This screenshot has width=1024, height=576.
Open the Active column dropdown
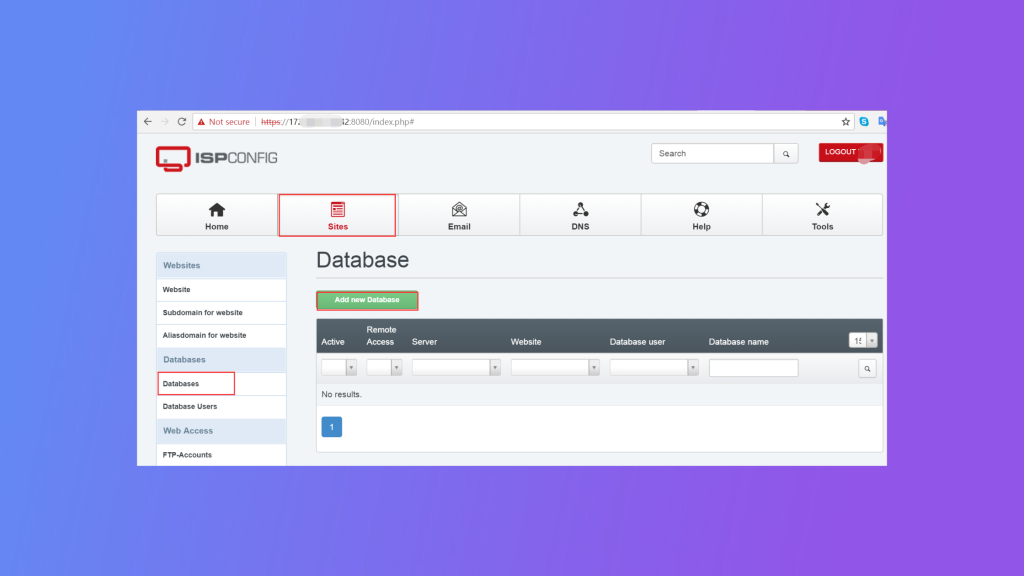337,367
